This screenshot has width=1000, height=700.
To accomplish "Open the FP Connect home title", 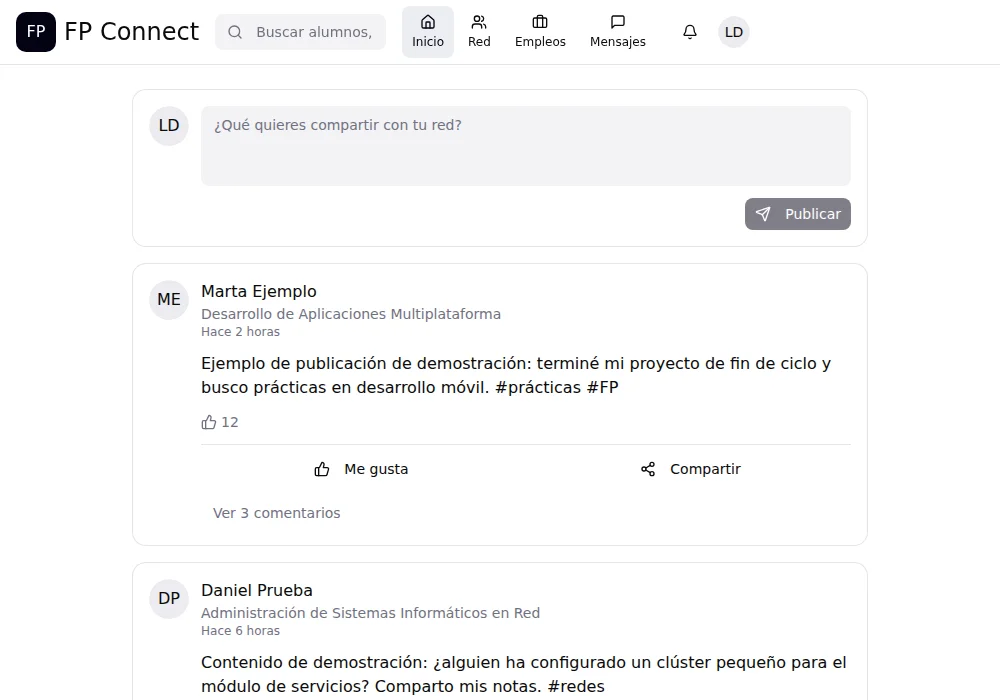I will (131, 32).
